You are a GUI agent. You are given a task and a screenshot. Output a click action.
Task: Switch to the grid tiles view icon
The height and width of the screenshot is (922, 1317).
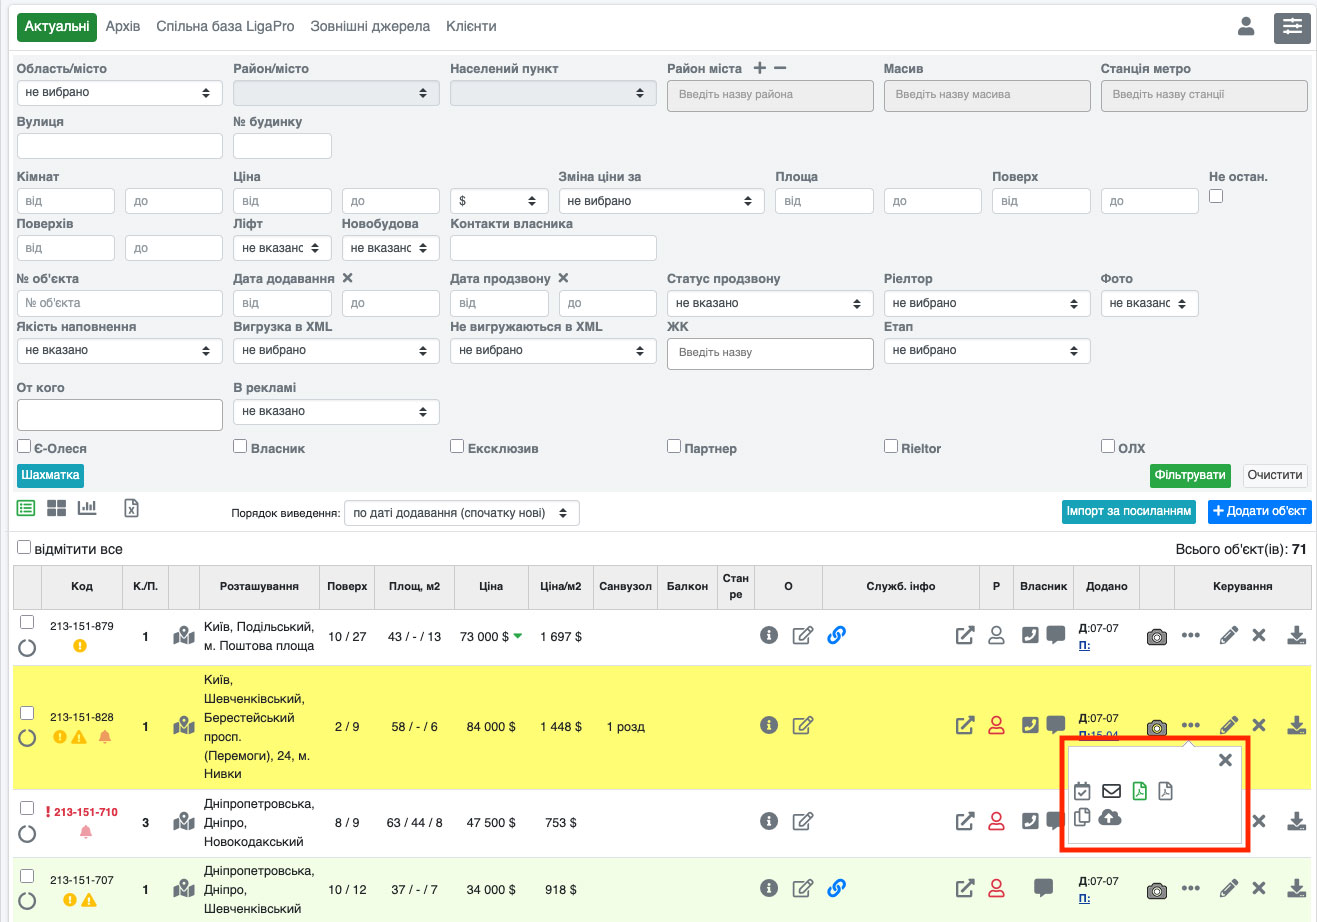[x=57, y=508]
